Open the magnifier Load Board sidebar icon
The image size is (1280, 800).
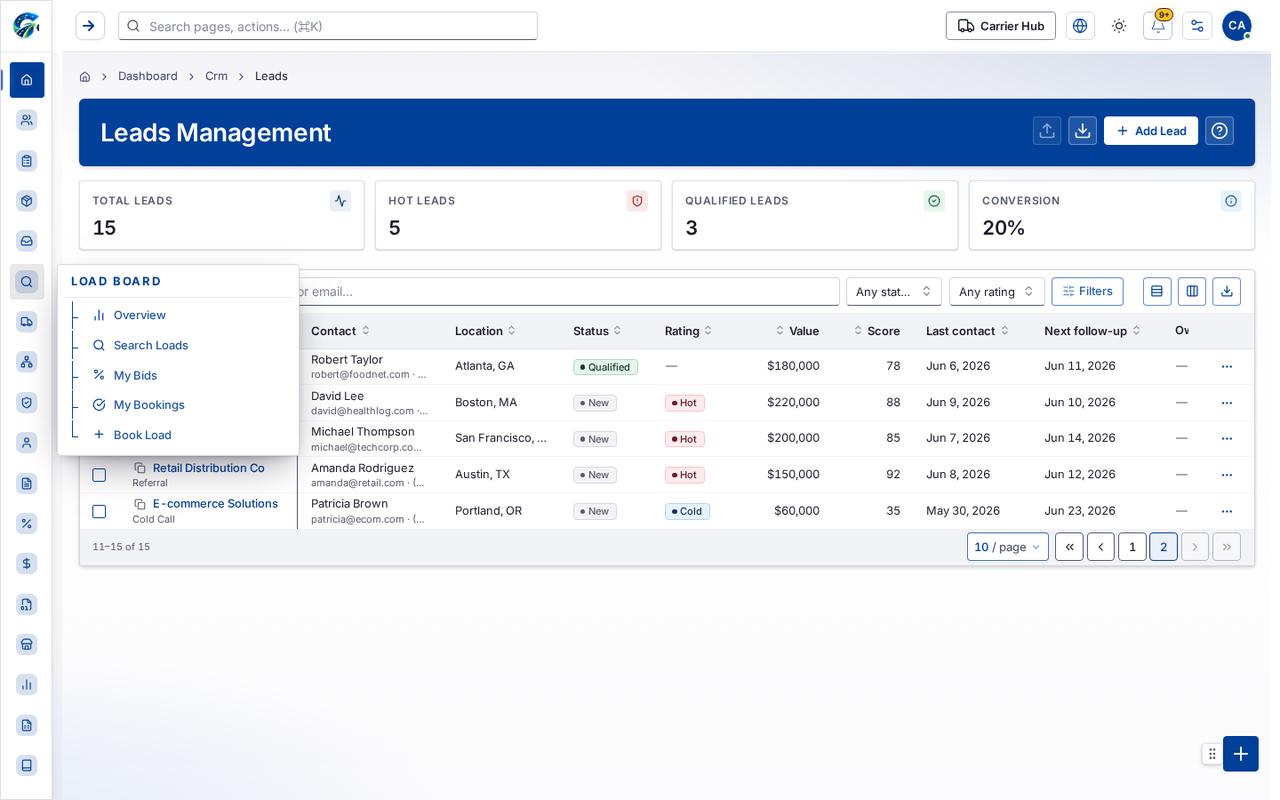tap(27, 282)
